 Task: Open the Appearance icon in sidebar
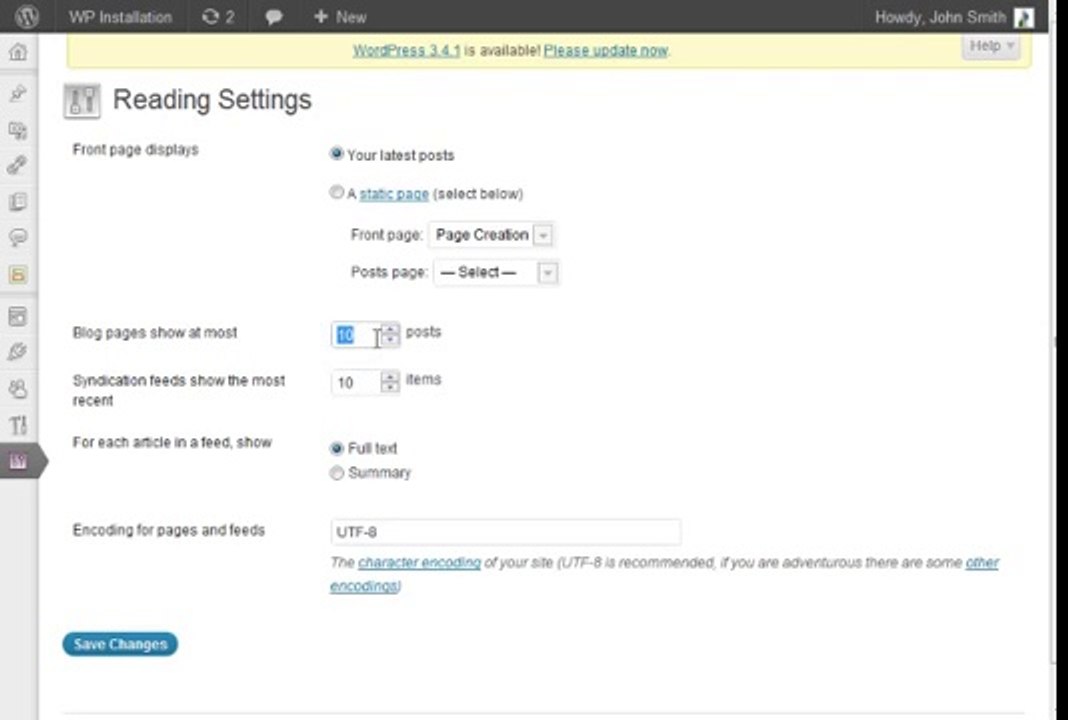18,317
